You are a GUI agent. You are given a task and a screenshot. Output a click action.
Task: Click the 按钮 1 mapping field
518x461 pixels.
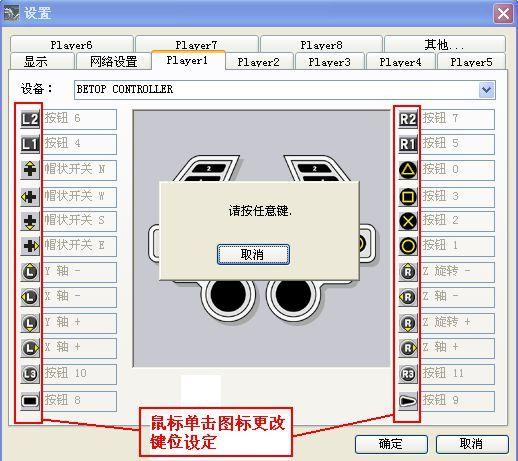coord(457,246)
